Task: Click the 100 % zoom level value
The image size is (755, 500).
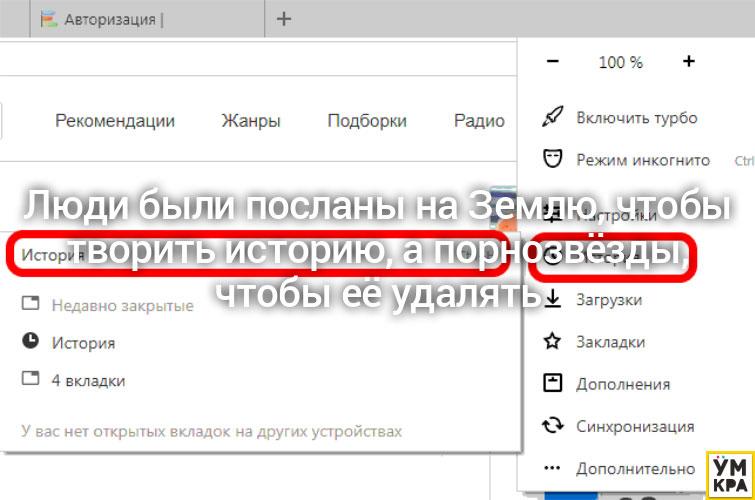Action: click(621, 62)
